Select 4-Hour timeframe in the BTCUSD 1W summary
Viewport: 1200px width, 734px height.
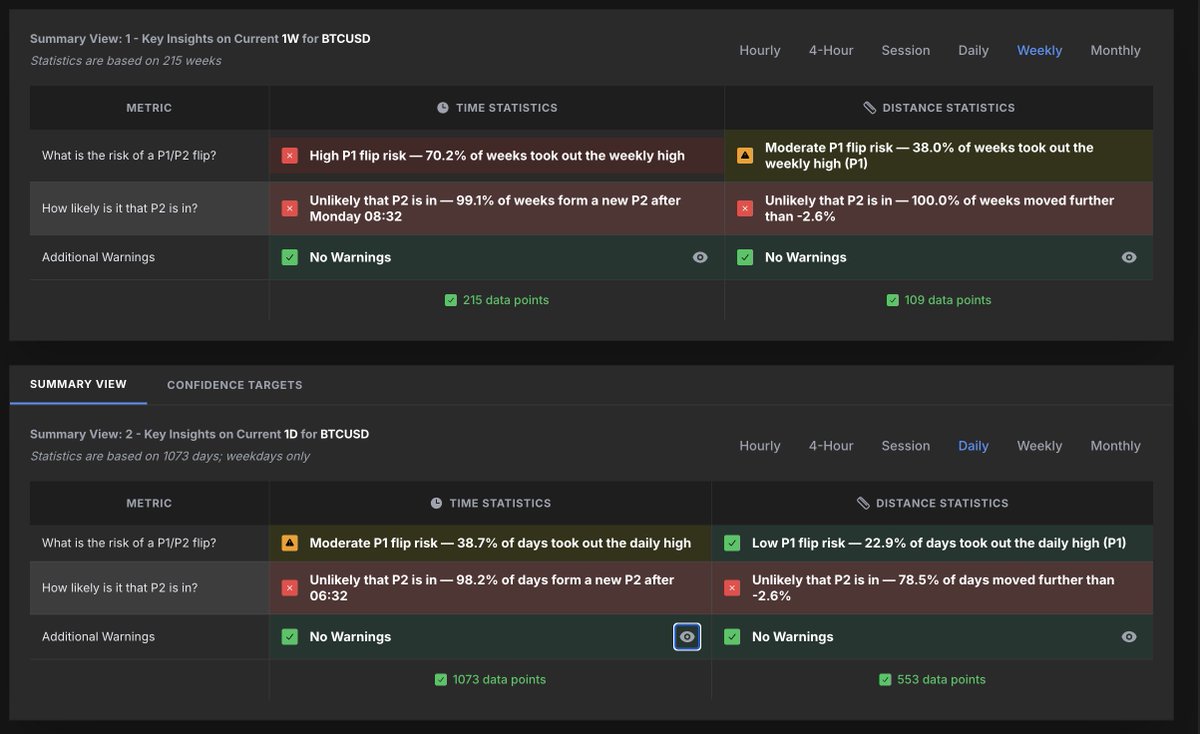[x=831, y=50]
